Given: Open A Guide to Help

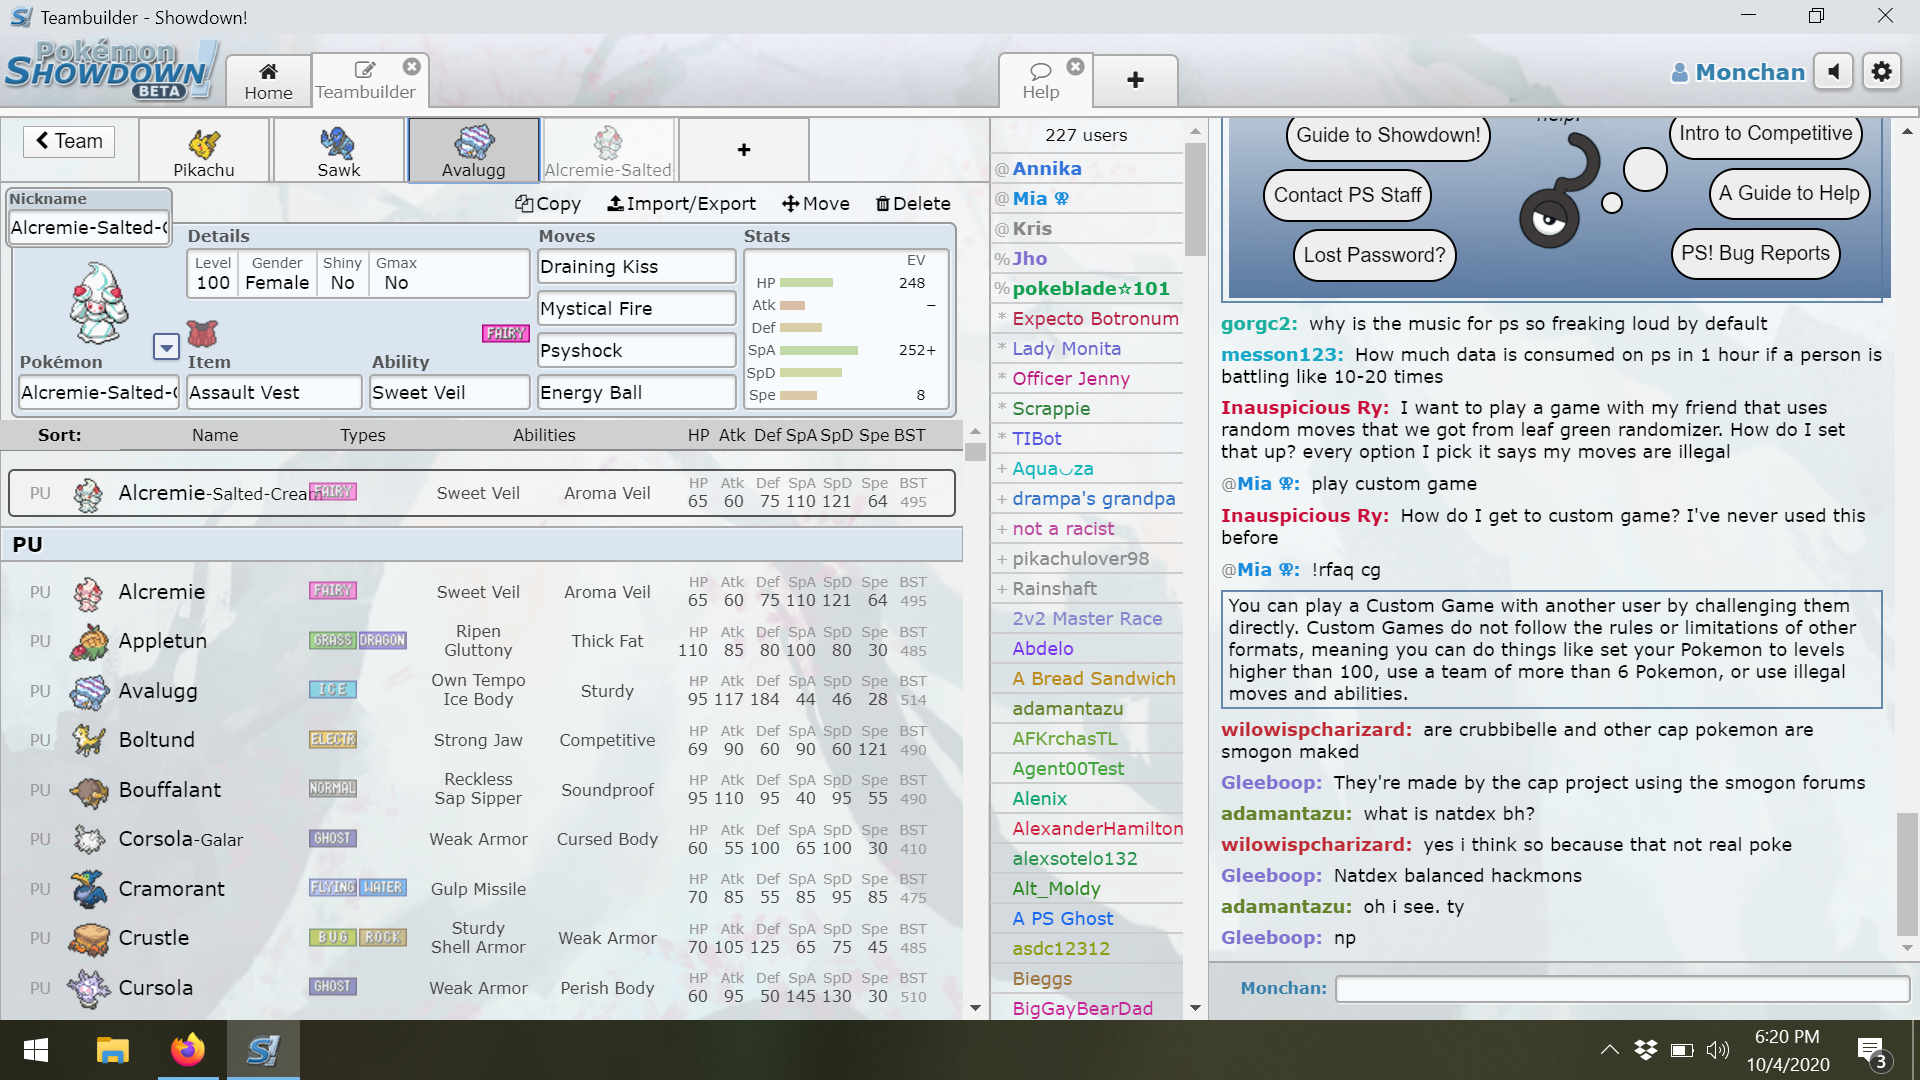Looking at the screenshot, I should click(x=1789, y=194).
